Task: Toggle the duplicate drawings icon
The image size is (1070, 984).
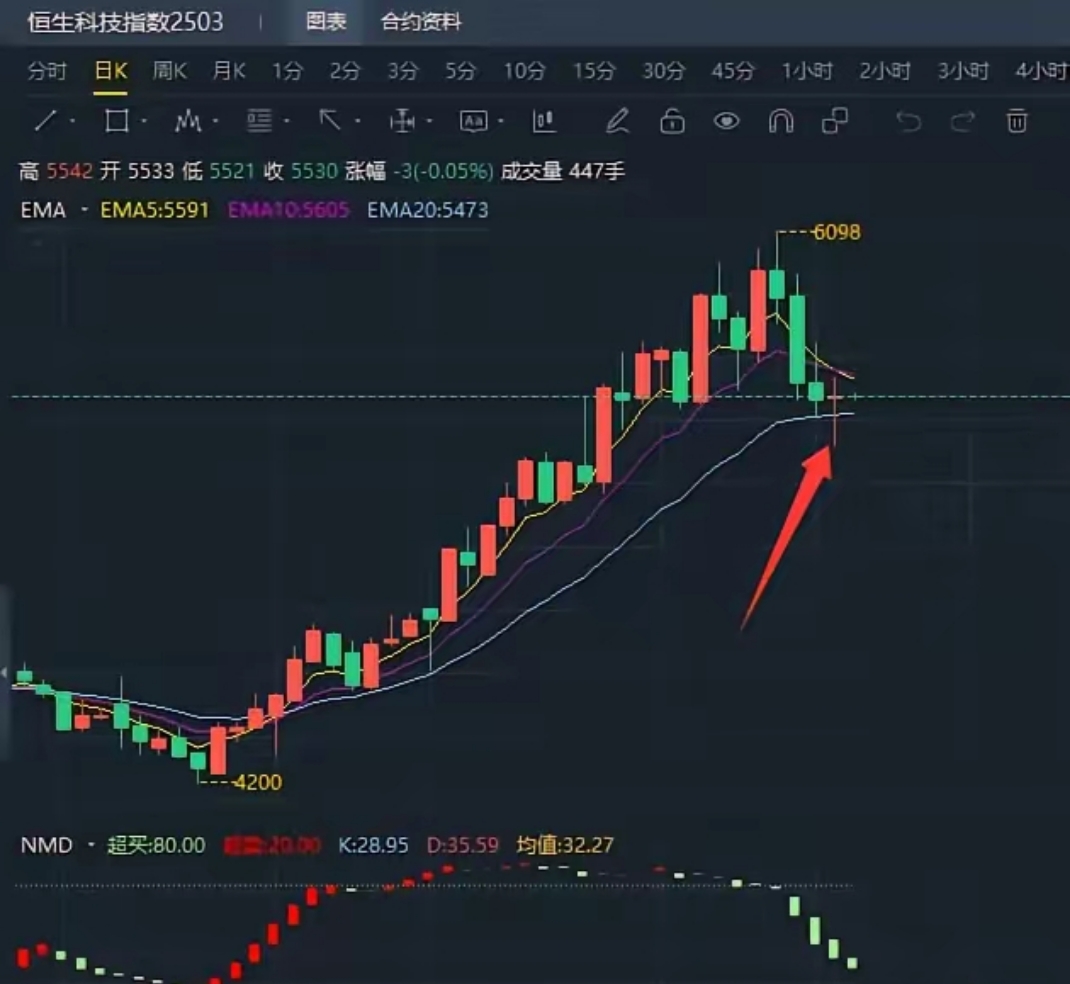Action: [836, 121]
